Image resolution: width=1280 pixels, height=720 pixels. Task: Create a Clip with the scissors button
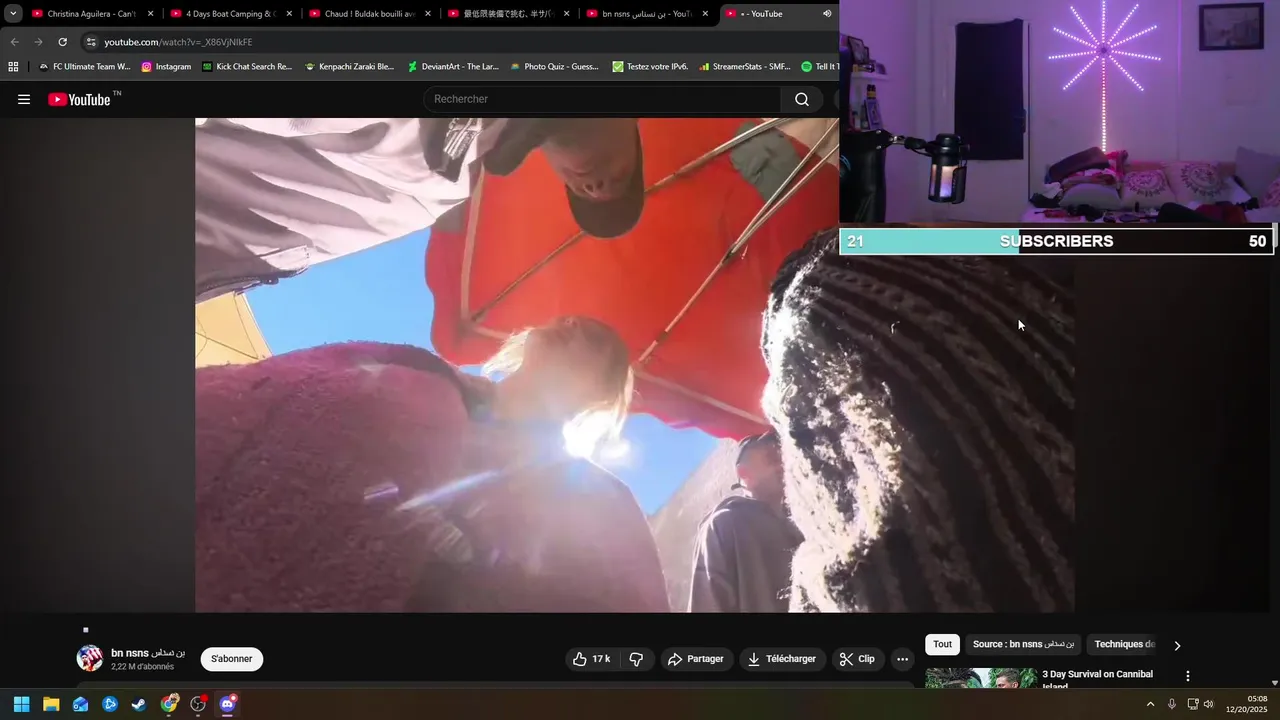(858, 659)
